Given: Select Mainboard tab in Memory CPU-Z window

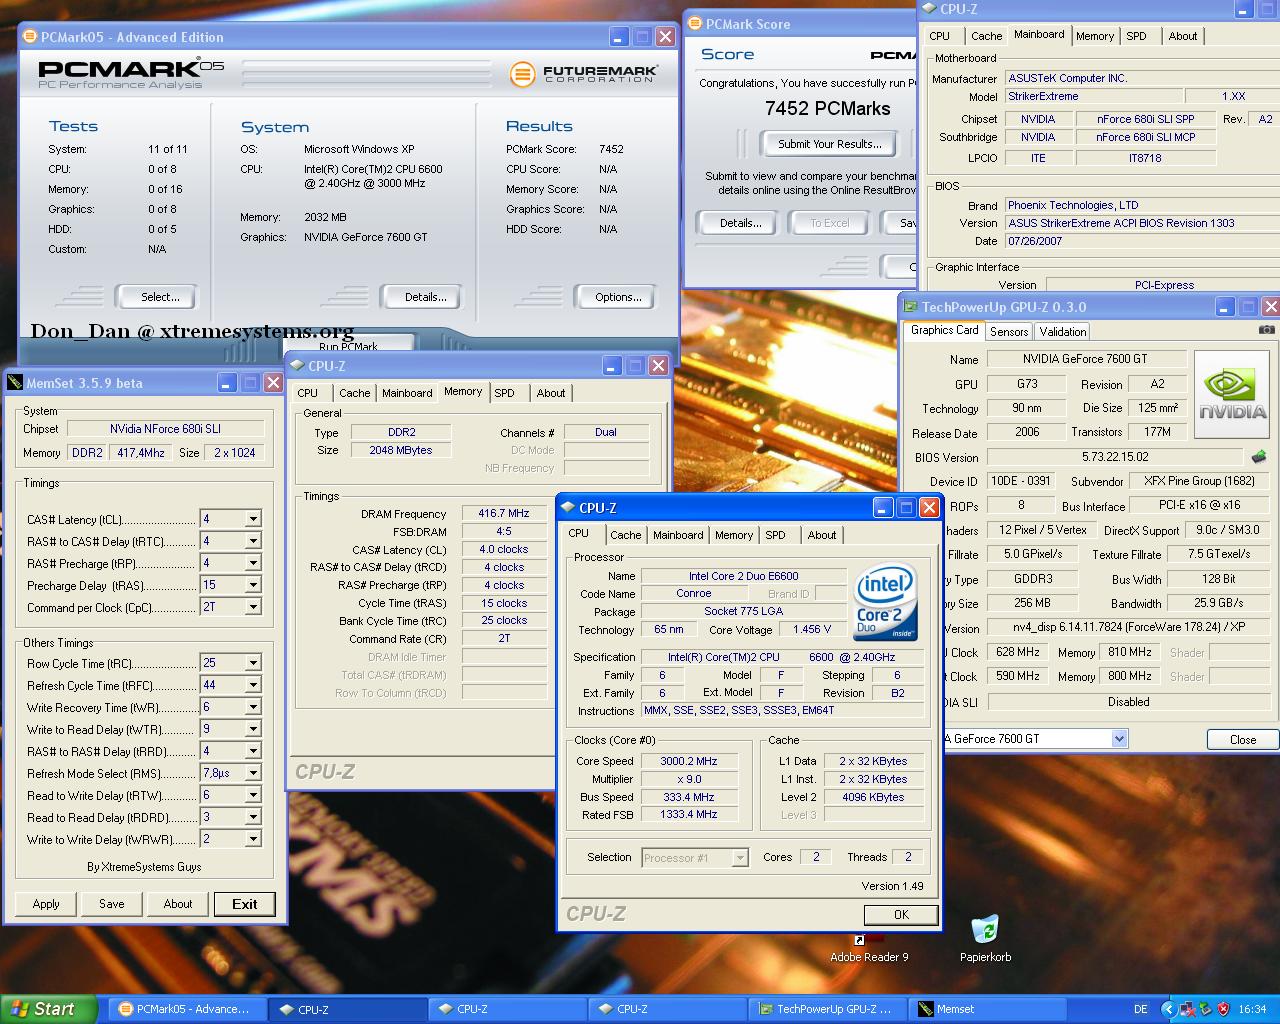Looking at the screenshot, I should 407,393.
